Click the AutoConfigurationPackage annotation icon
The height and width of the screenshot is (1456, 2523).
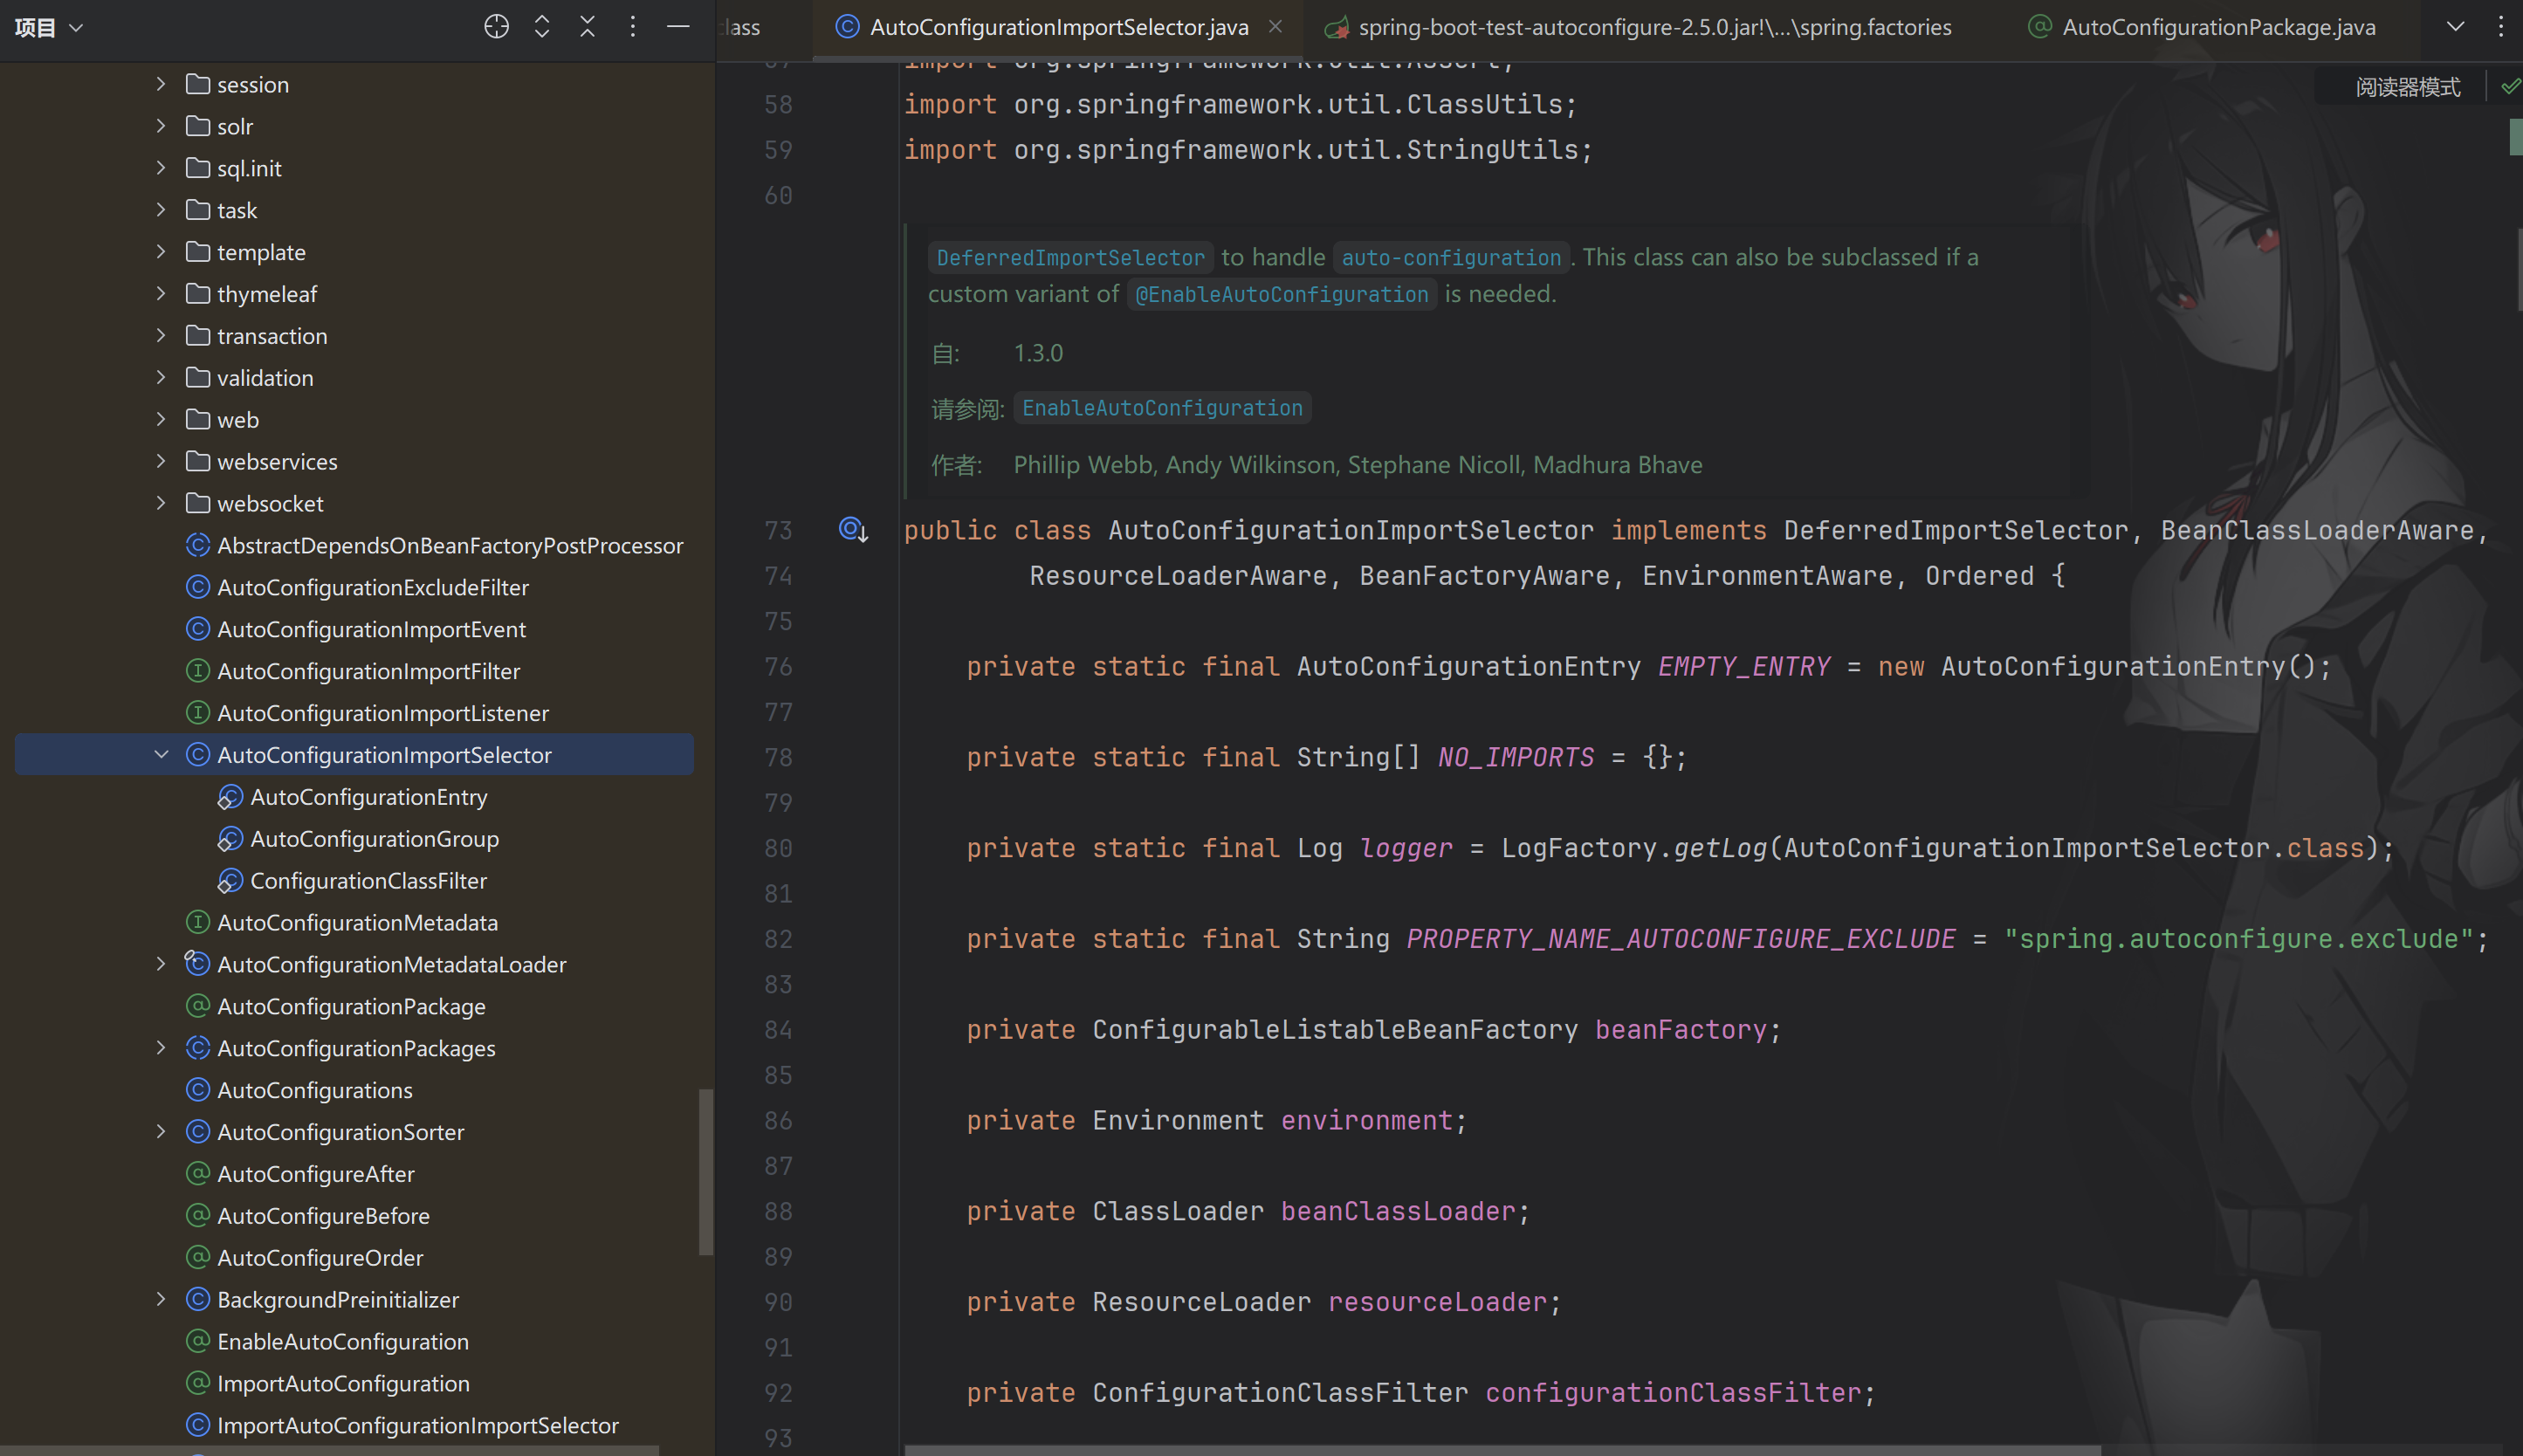(198, 1006)
